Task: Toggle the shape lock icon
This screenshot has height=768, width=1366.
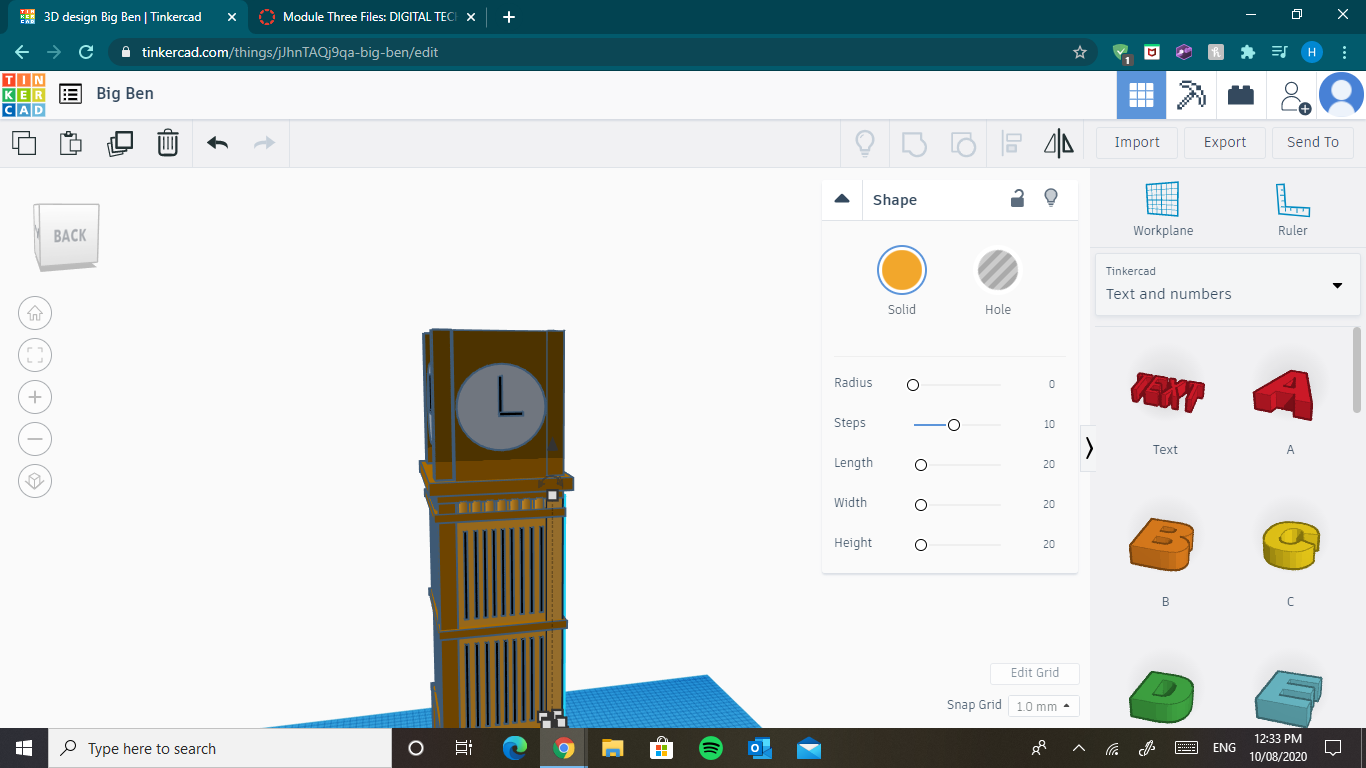Action: pos(1017,198)
